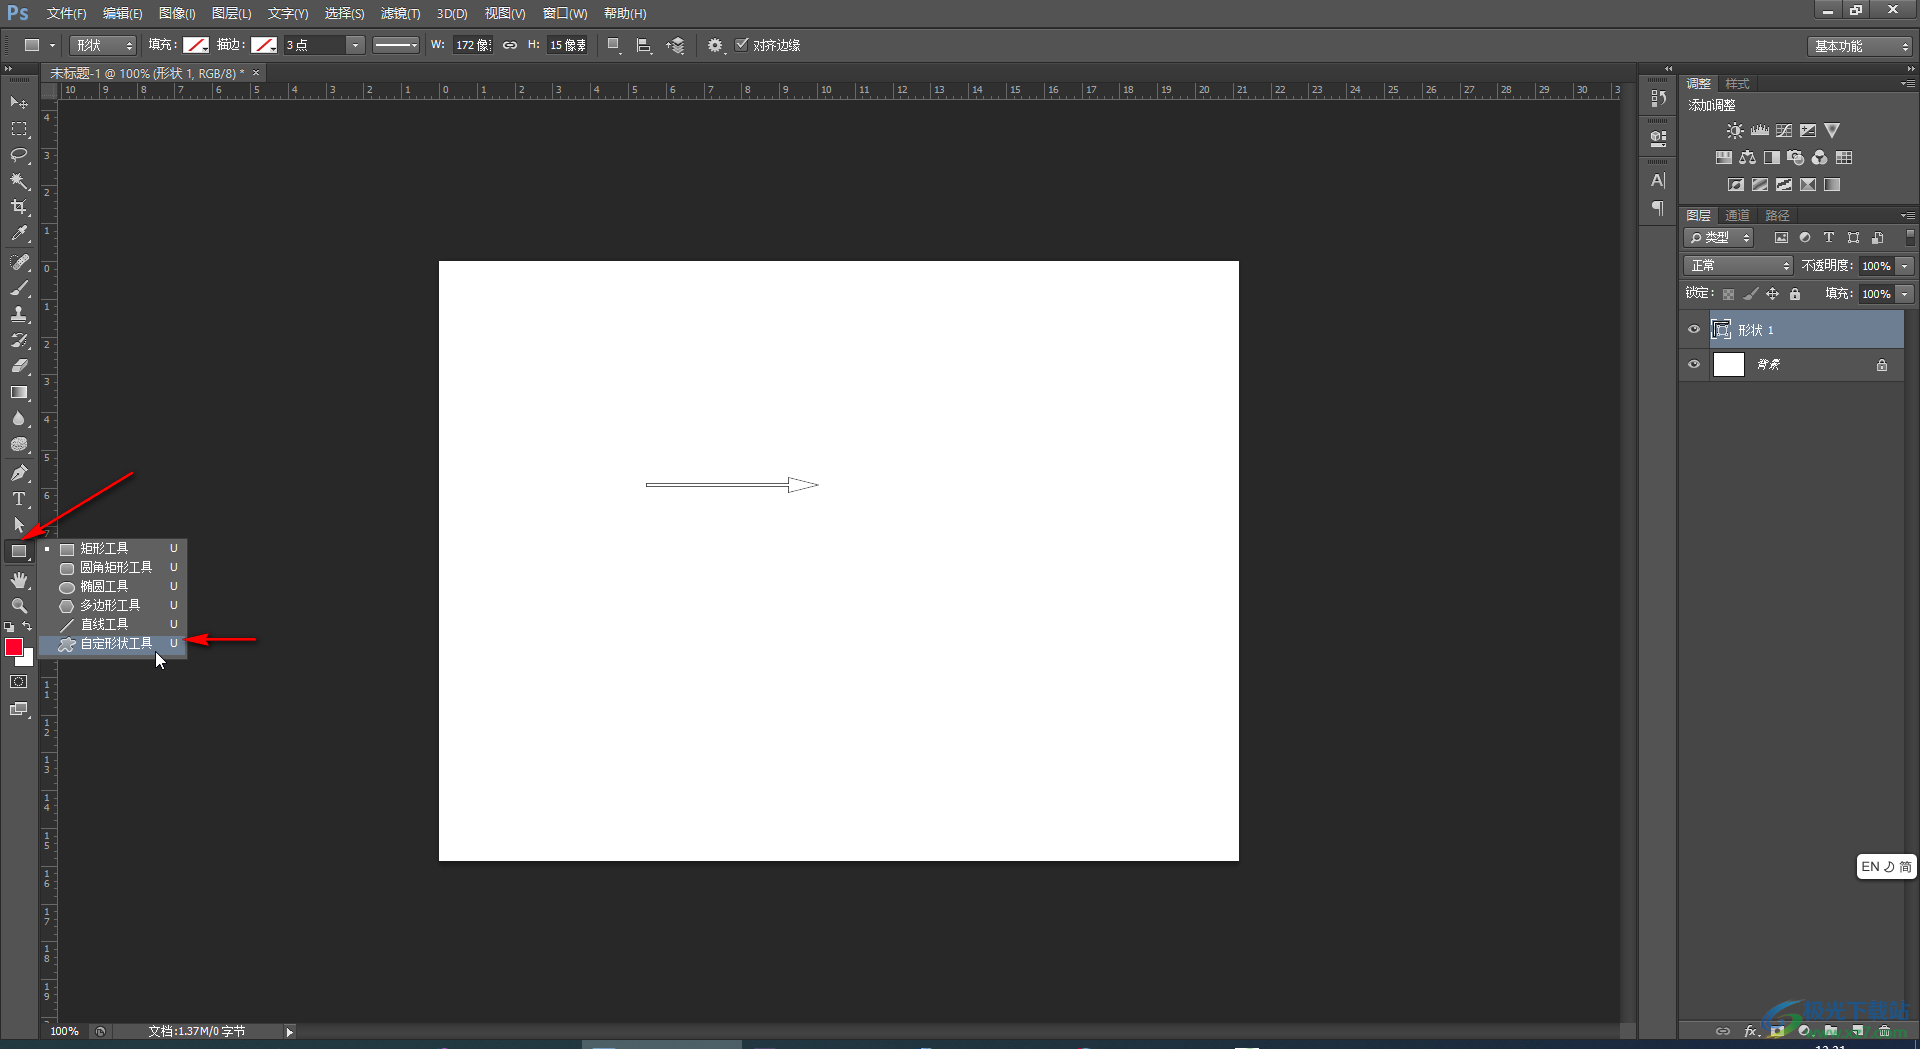Screen dimensions: 1920x1049
Task: Open the geometry options gear
Action: coord(714,45)
